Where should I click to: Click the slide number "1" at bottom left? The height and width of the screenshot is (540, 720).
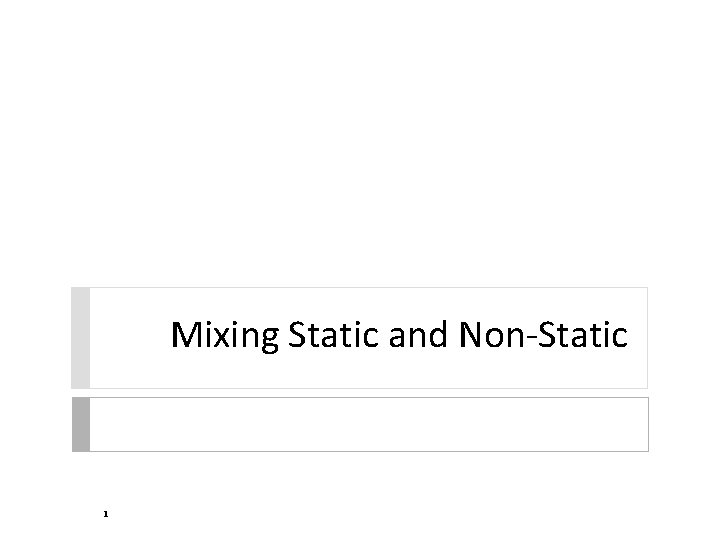pyautogui.click(x=104, y=514)
